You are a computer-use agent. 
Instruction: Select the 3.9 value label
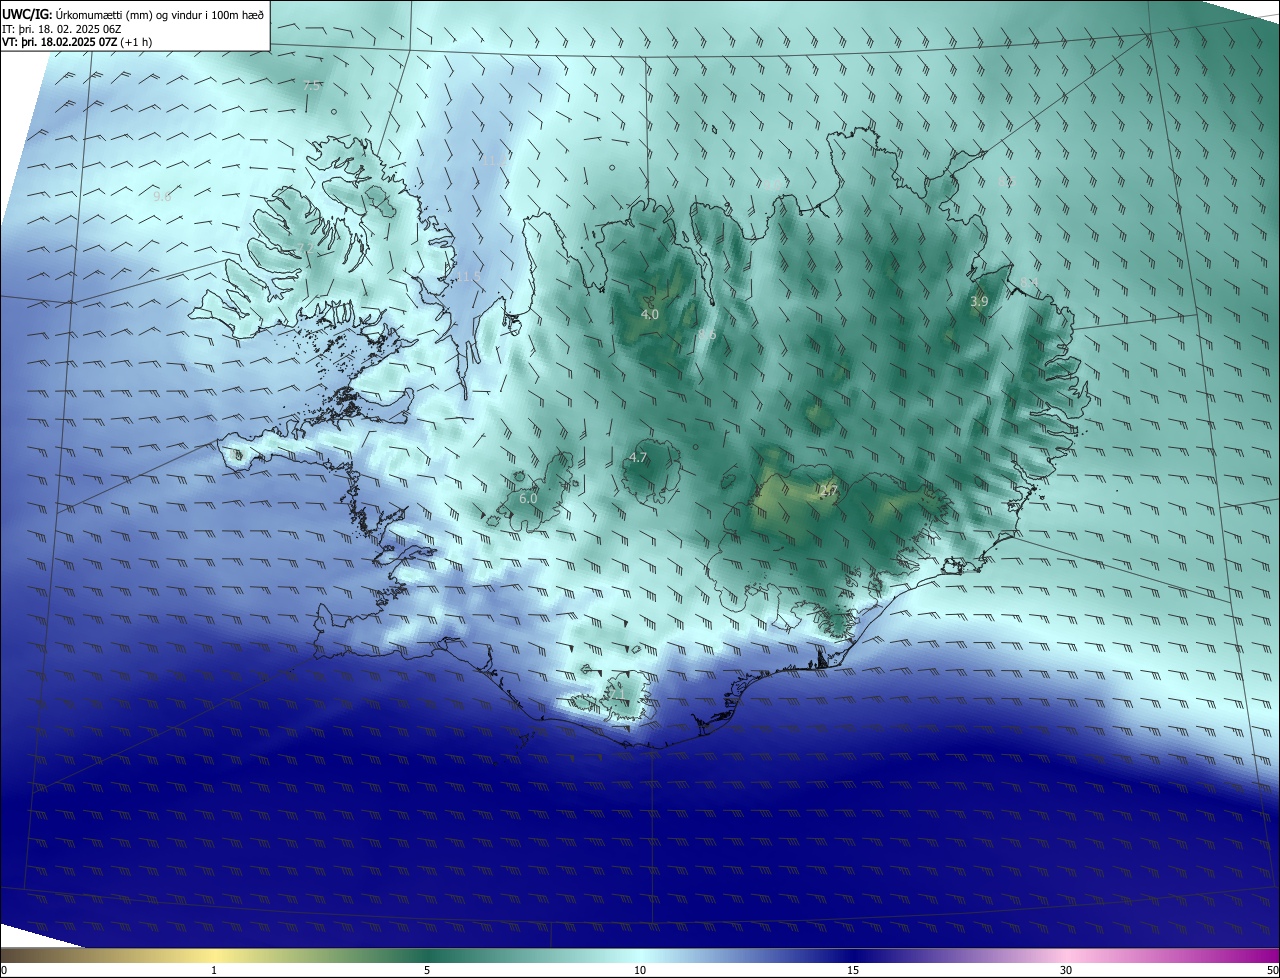point(979,301)
